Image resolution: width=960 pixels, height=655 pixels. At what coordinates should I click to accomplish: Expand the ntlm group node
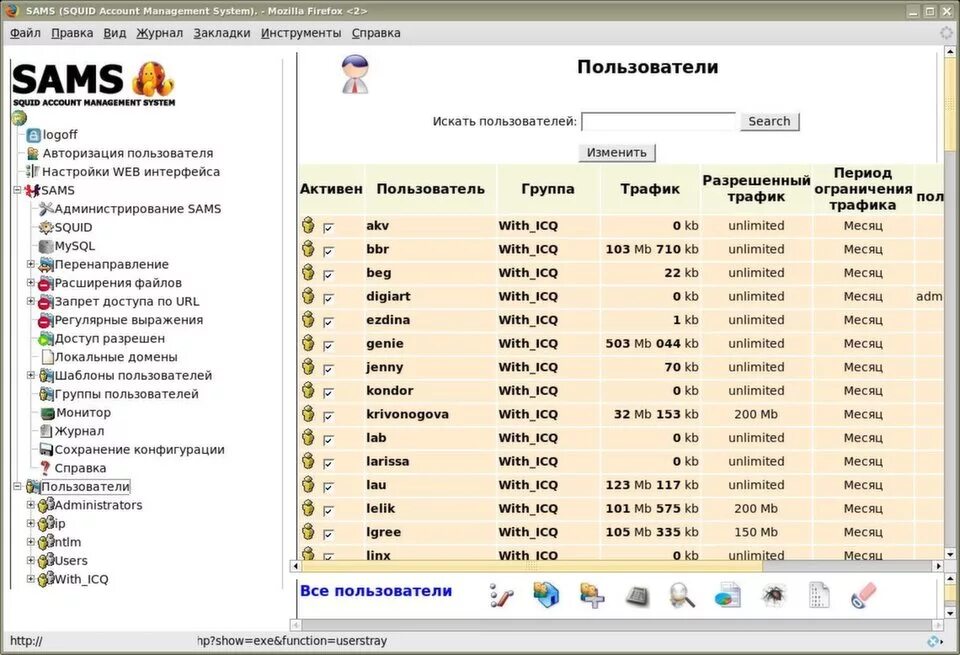(x=31, y=541)
